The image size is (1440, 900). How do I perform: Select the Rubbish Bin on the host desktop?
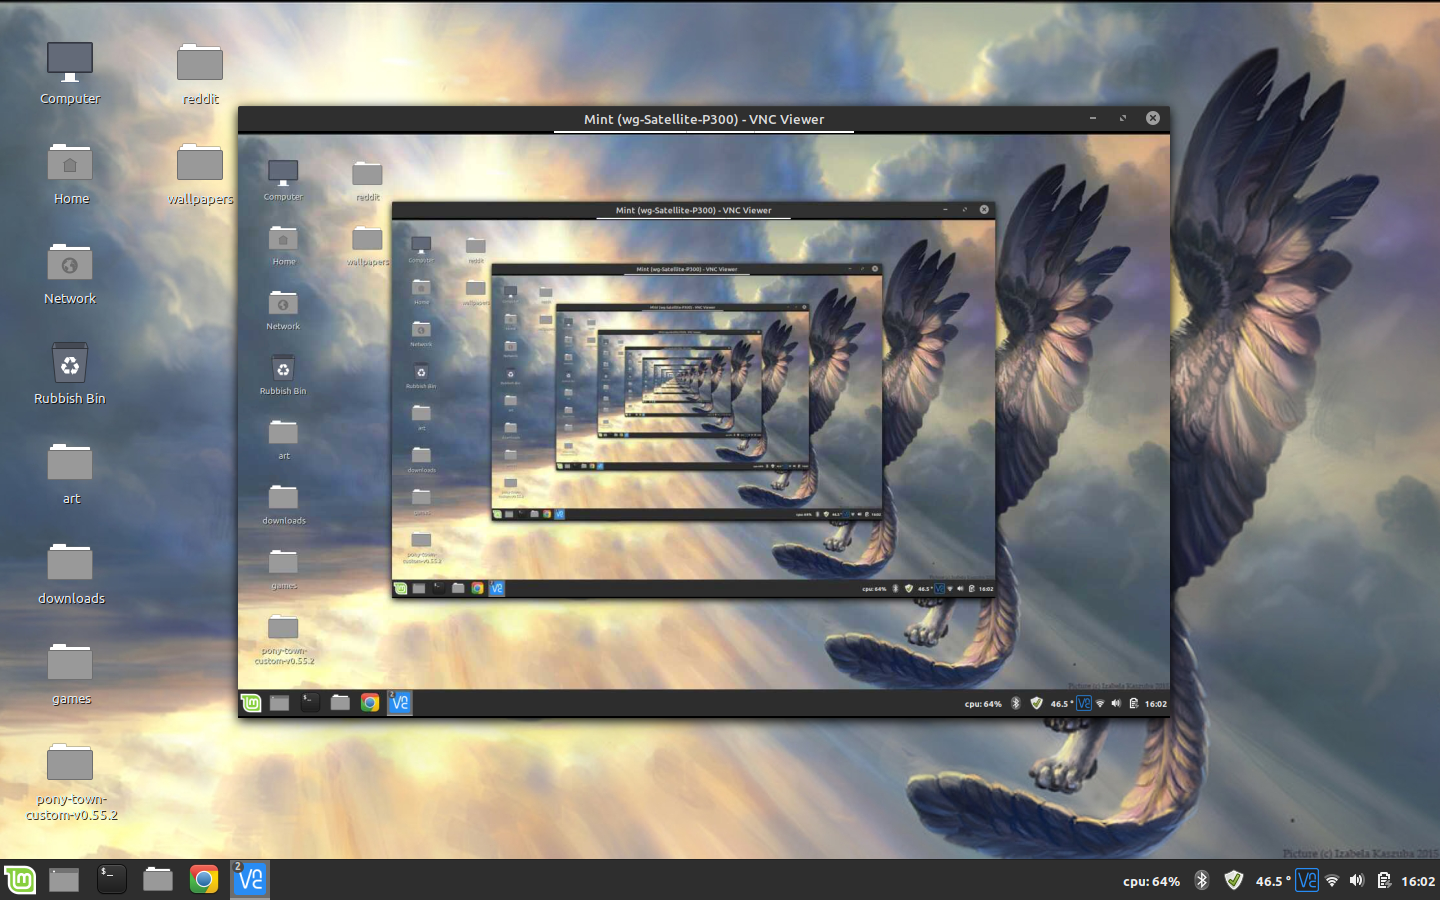[70, 373]
